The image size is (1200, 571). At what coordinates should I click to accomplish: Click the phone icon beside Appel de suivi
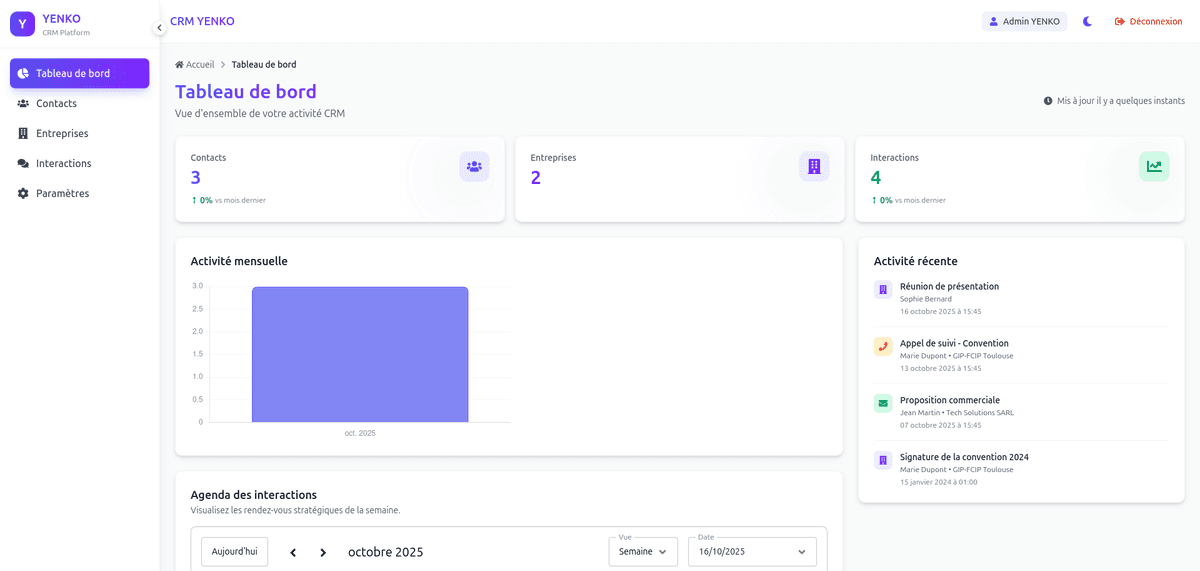[x=883, y=347]
